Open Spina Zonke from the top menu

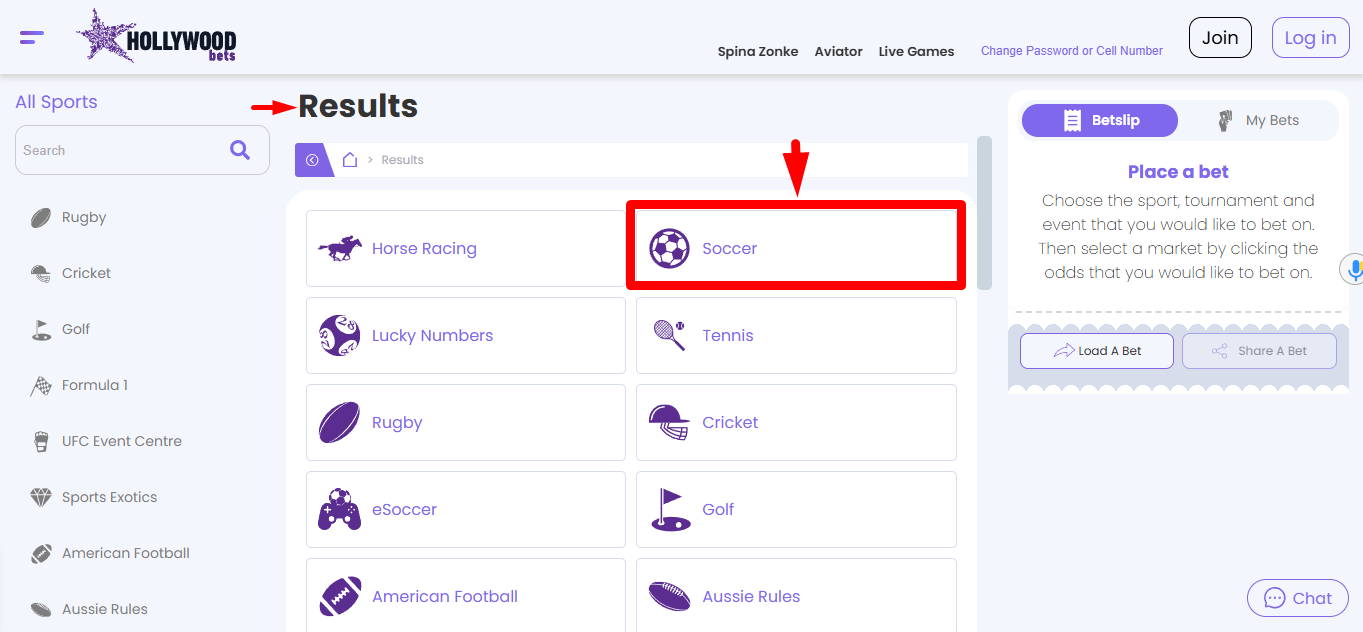(757, 51)
